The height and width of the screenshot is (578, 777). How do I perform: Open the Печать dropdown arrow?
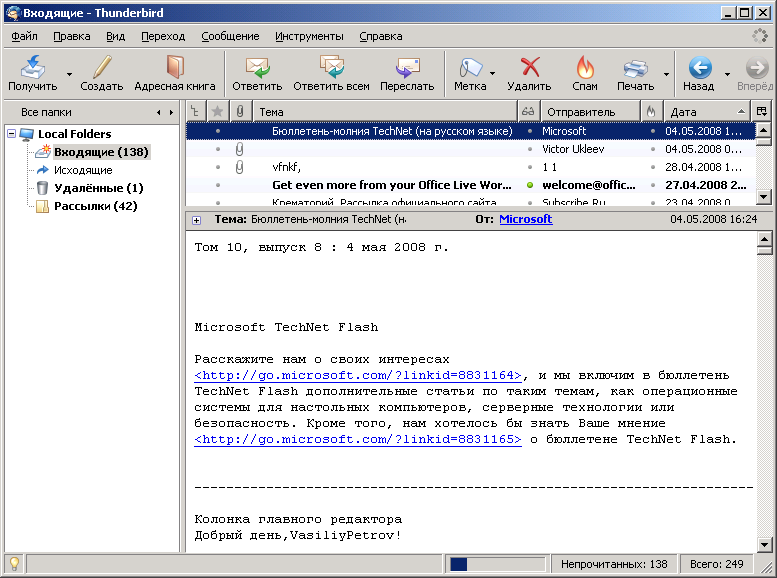(666, 74)
